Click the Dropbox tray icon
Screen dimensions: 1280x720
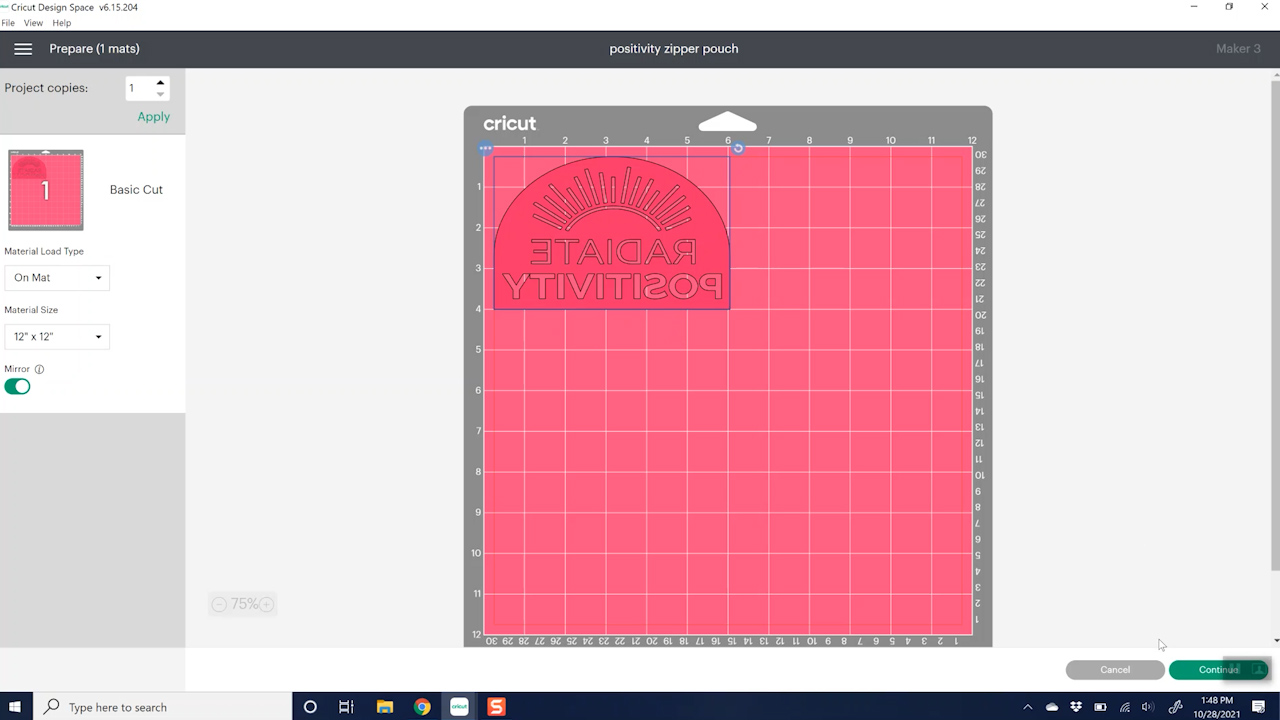(x=1076, y=707)
